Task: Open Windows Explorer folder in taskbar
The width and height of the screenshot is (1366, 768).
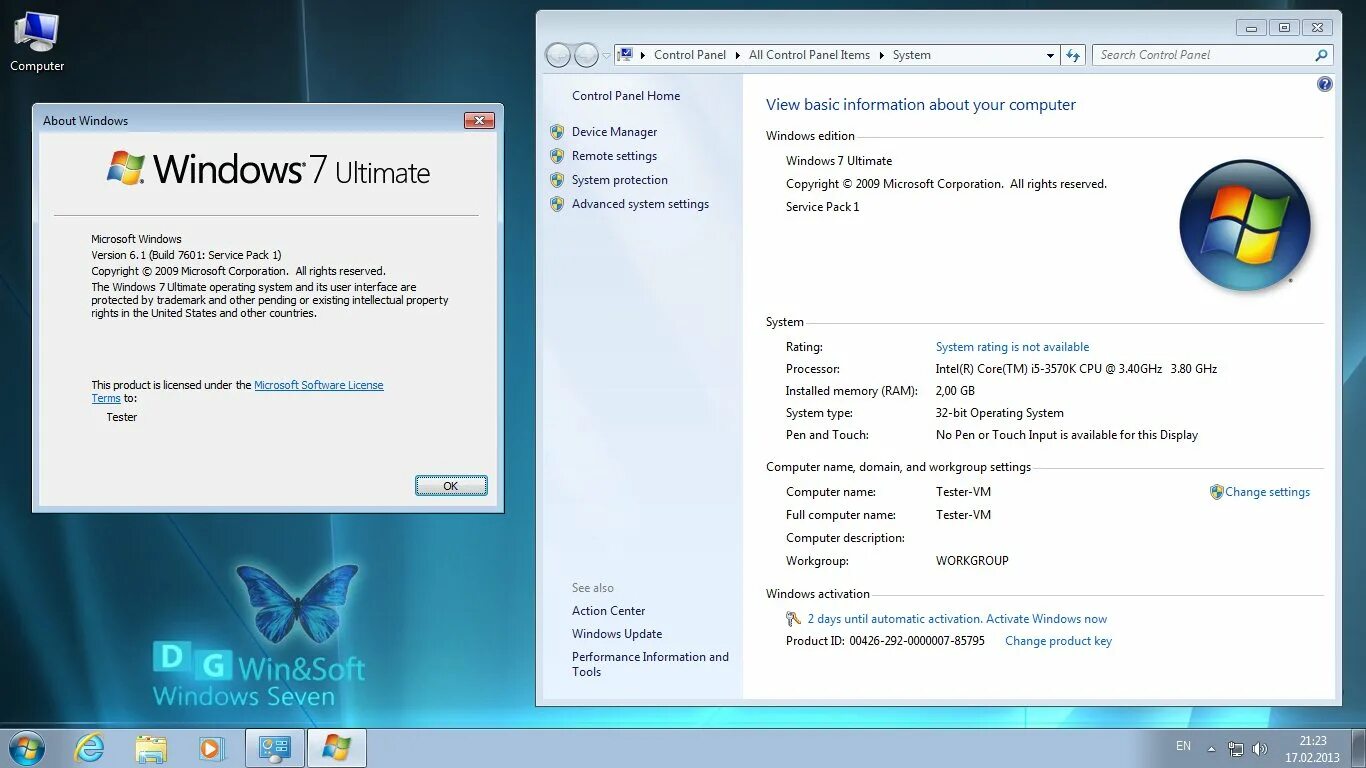Action: 151,748
